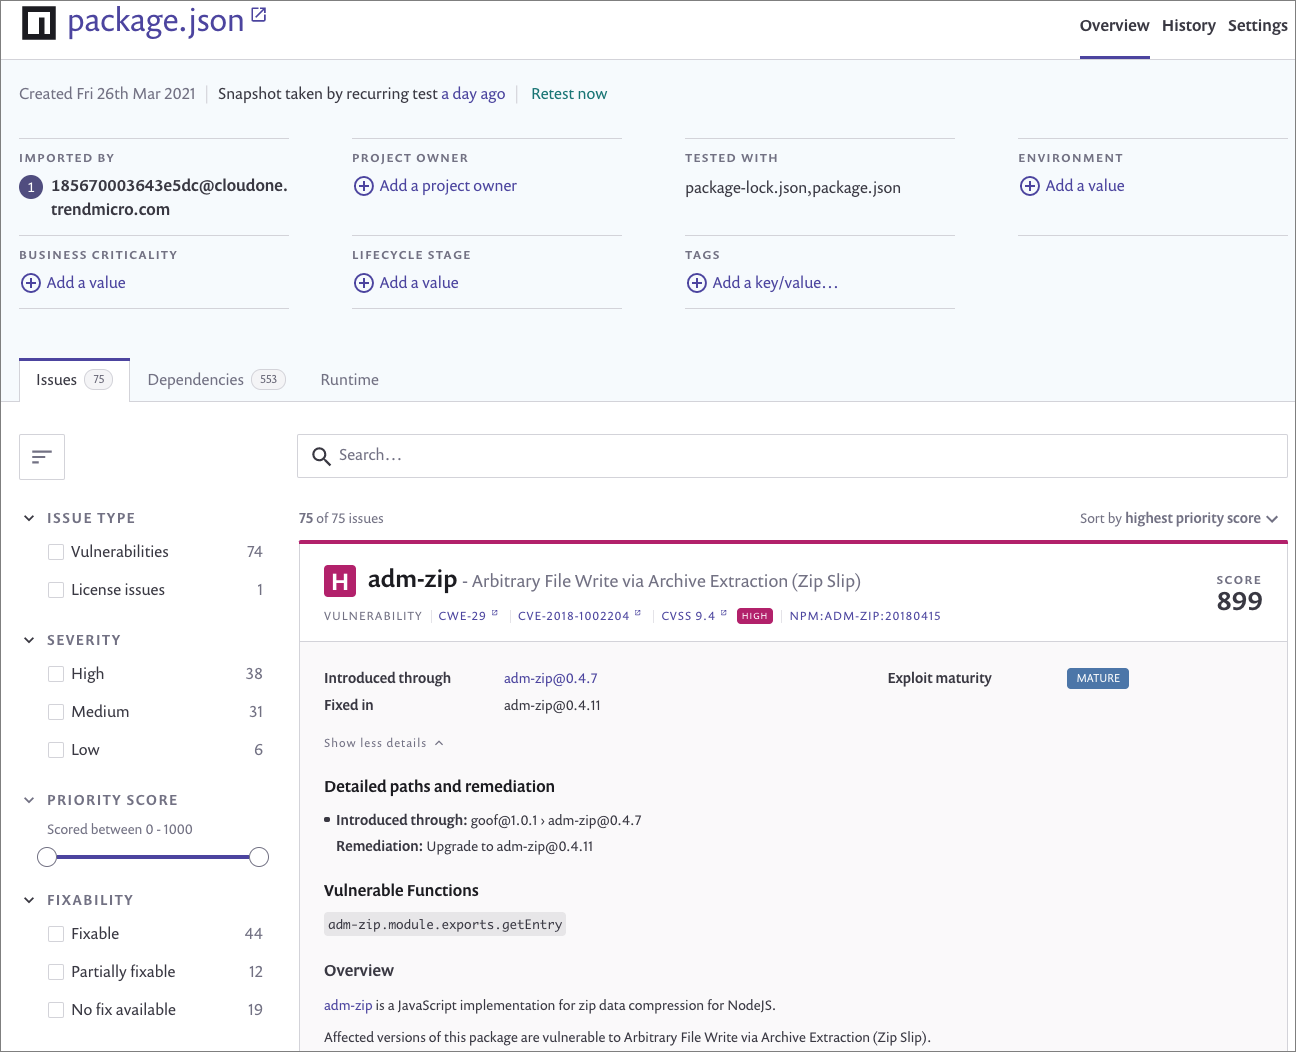The height and width of the screenshot is (1052, 1296).
Task: Click the adm-zip issue title heading
Action: (x=412, y=579)
